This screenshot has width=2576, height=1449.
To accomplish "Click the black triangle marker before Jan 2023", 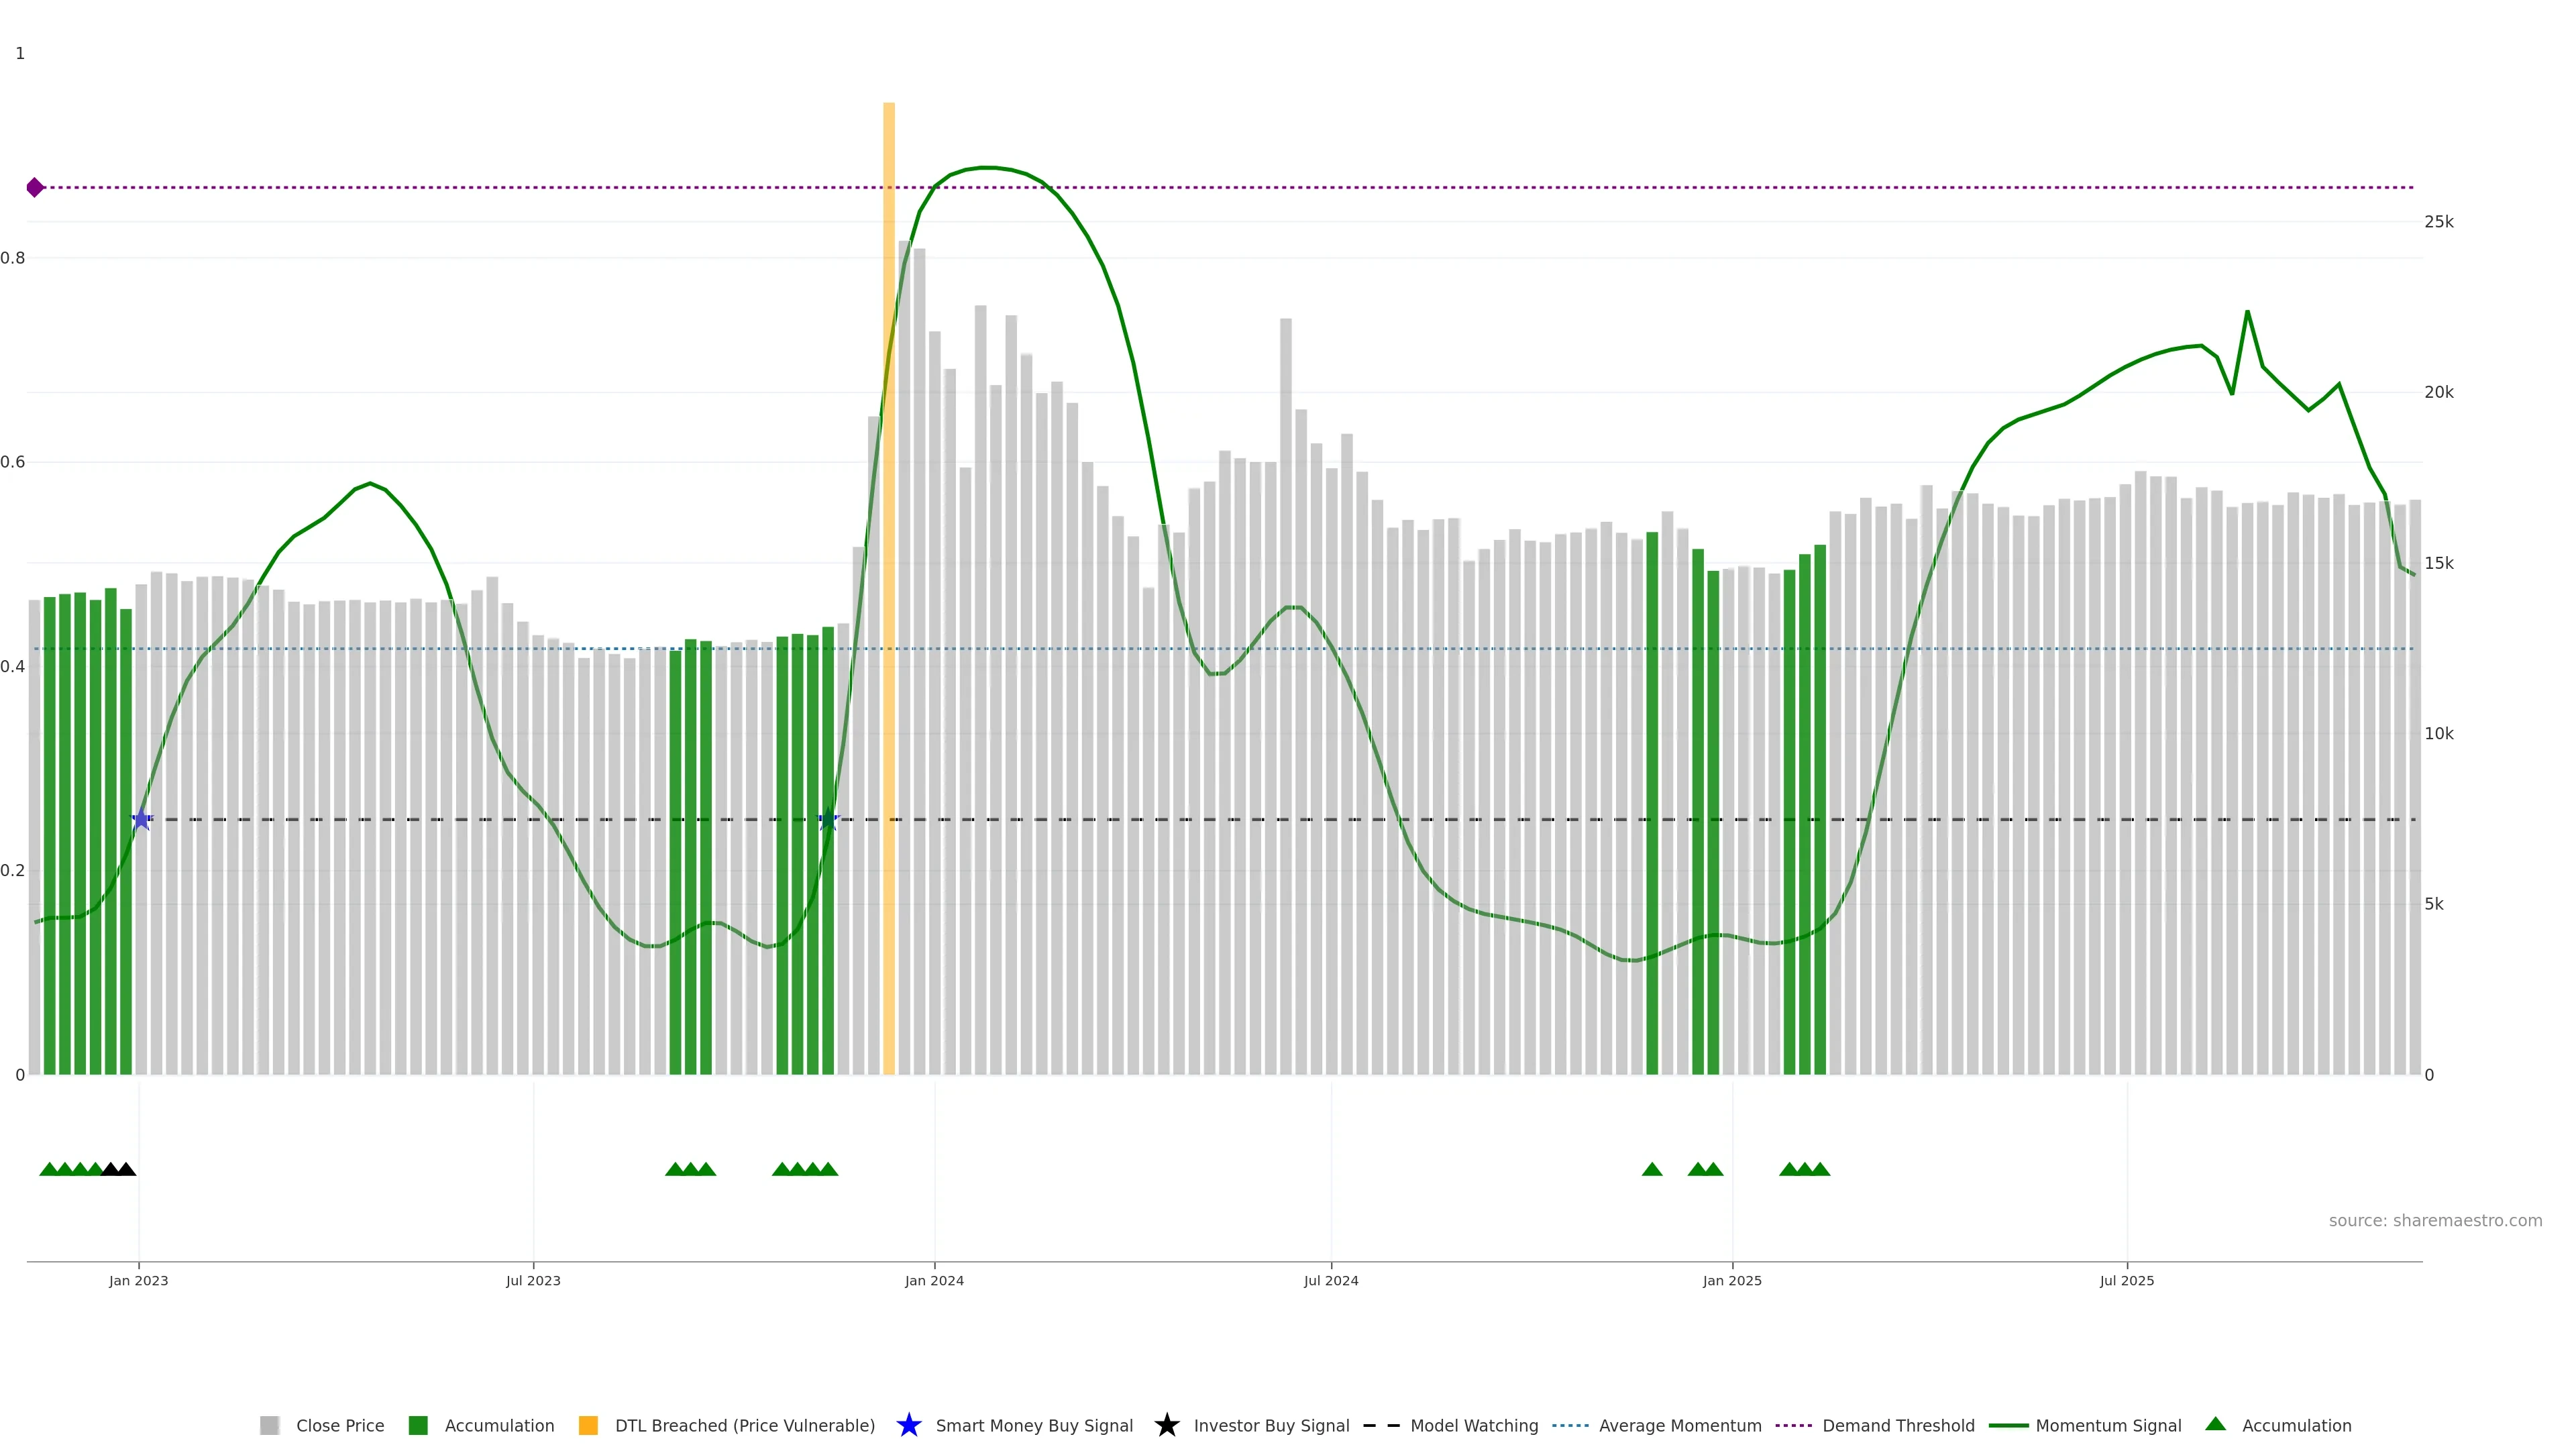I will (x=111, y=1169).
